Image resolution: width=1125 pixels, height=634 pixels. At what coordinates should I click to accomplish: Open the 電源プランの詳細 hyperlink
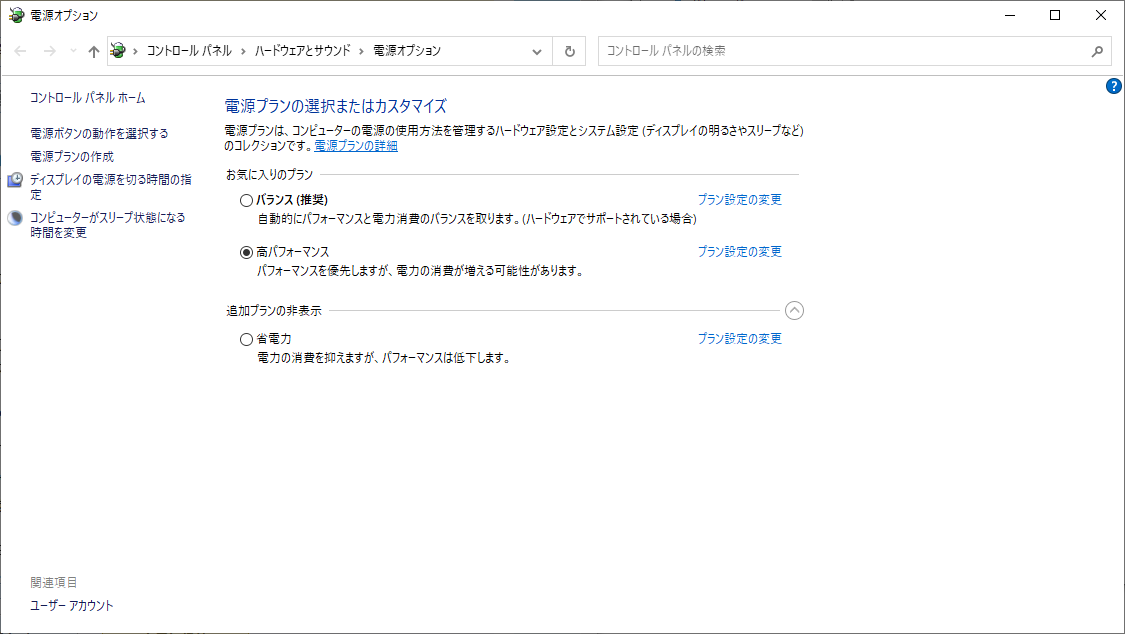click(356, 146)
